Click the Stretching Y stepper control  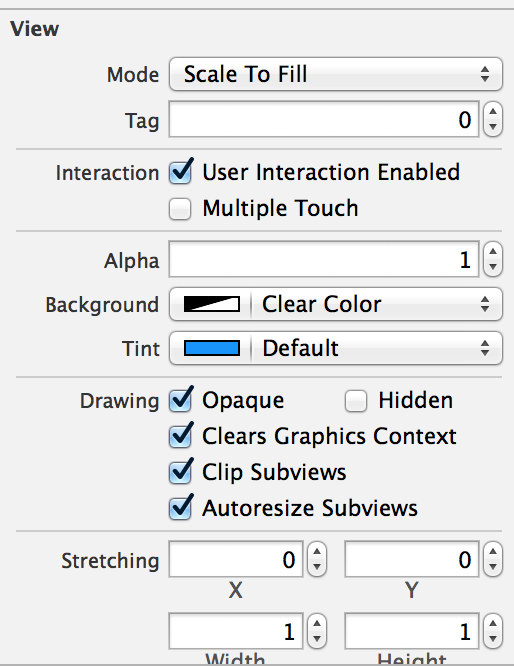click(x=493, y=559)
